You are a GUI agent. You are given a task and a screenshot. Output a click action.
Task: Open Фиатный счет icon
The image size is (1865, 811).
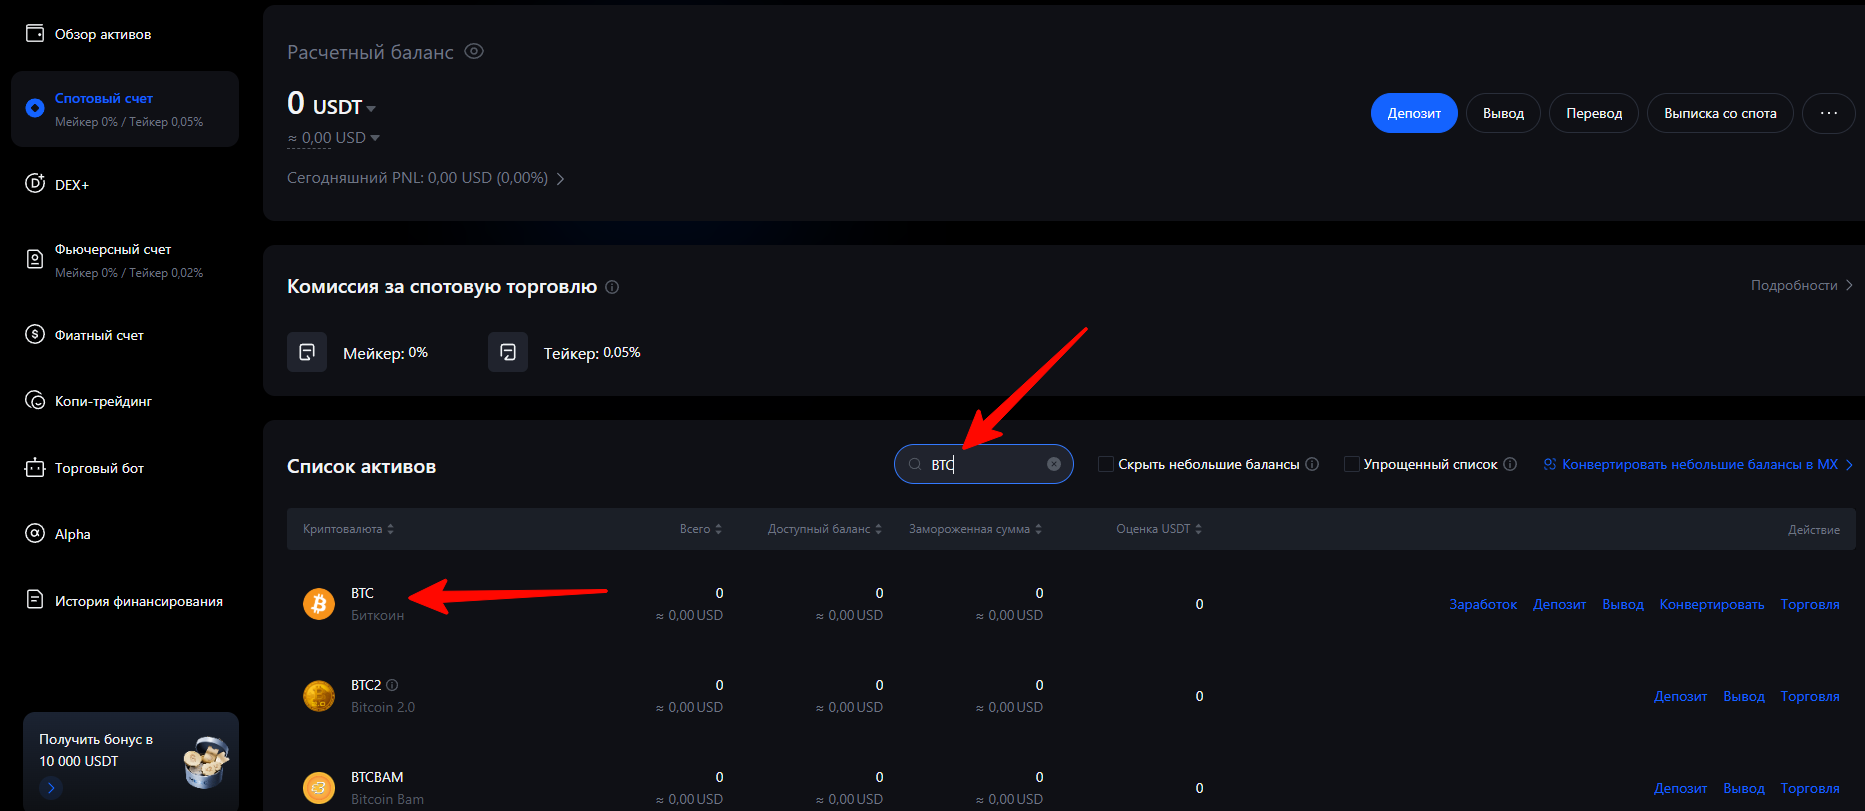[35, 335]
